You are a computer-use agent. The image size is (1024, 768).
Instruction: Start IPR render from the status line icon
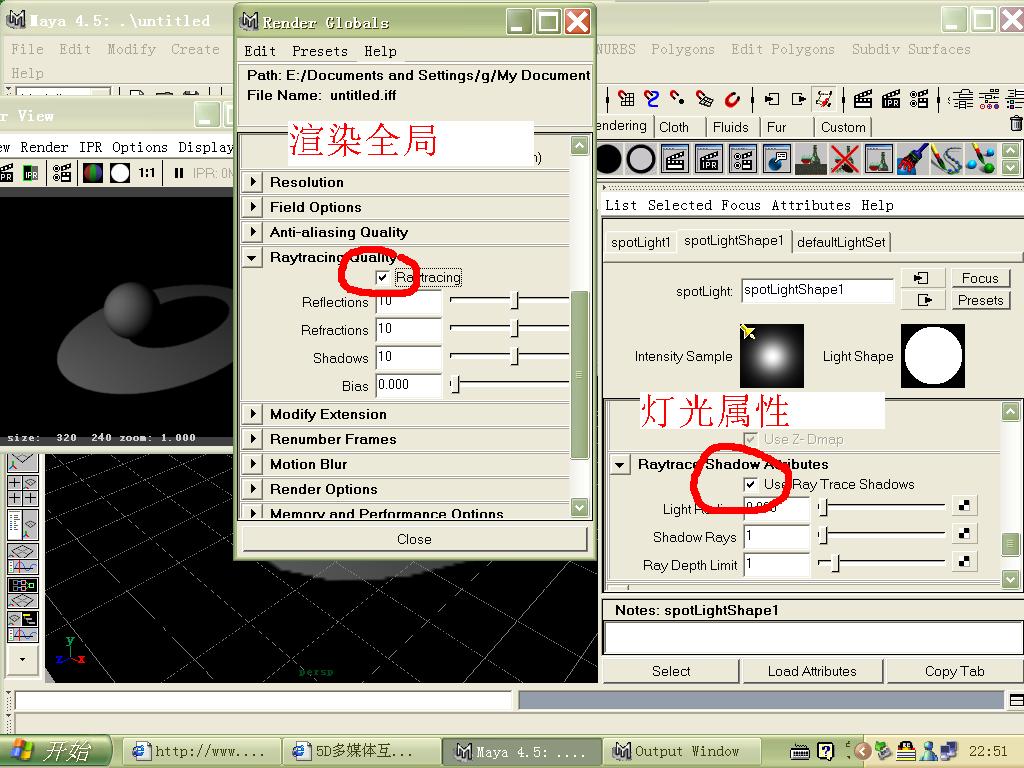point(891,99)
